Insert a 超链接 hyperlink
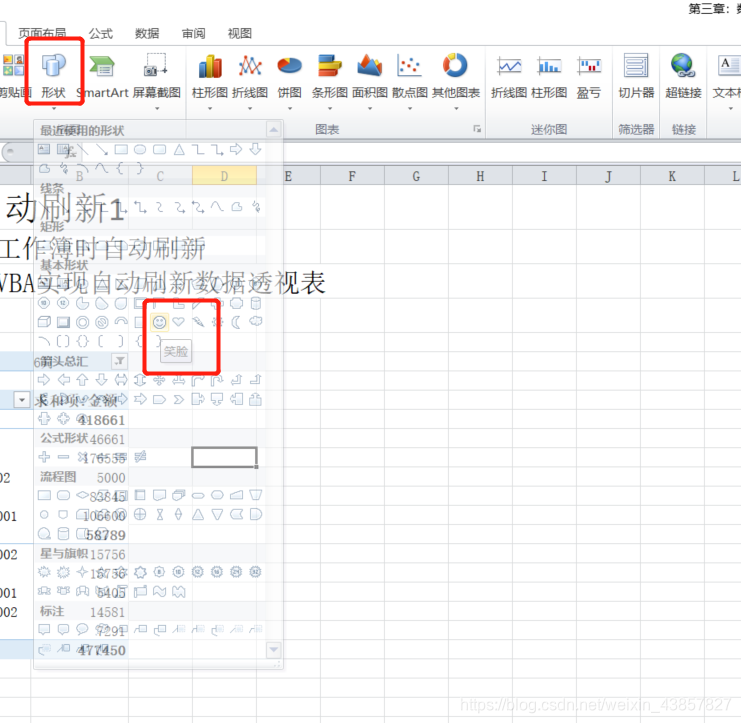Viewport: 741px width, 723px height. (x=683, y=76)
